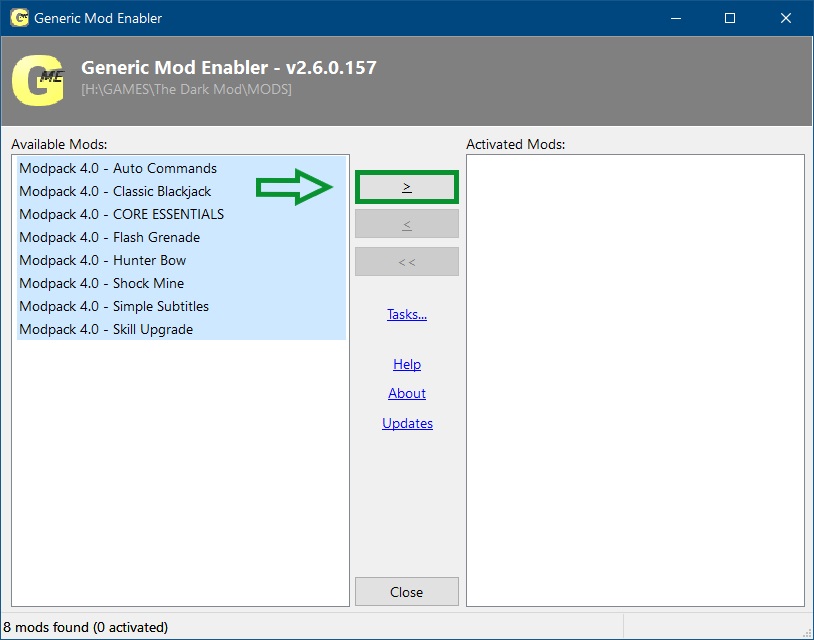Select Modpack 4.0 - Classic Blackjack
Viewport: 814px width, 640px height.
[181, 191]
